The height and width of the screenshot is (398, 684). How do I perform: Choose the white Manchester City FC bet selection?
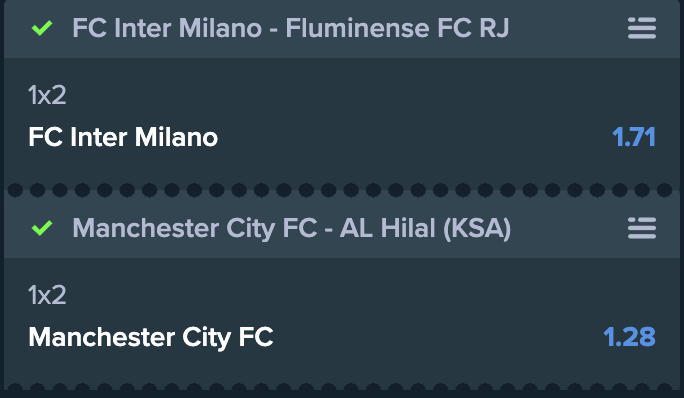[x=151, y=337]
